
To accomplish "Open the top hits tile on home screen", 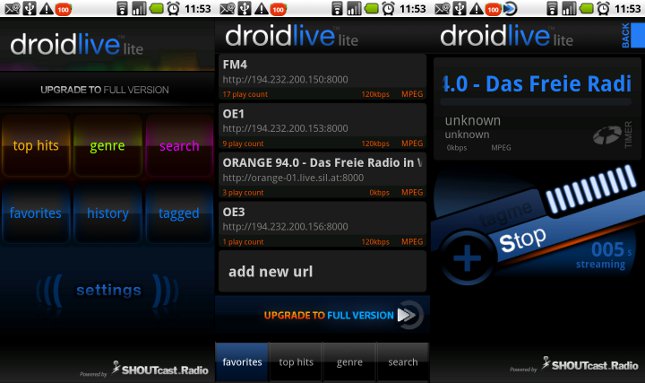I will coord(36,146).
